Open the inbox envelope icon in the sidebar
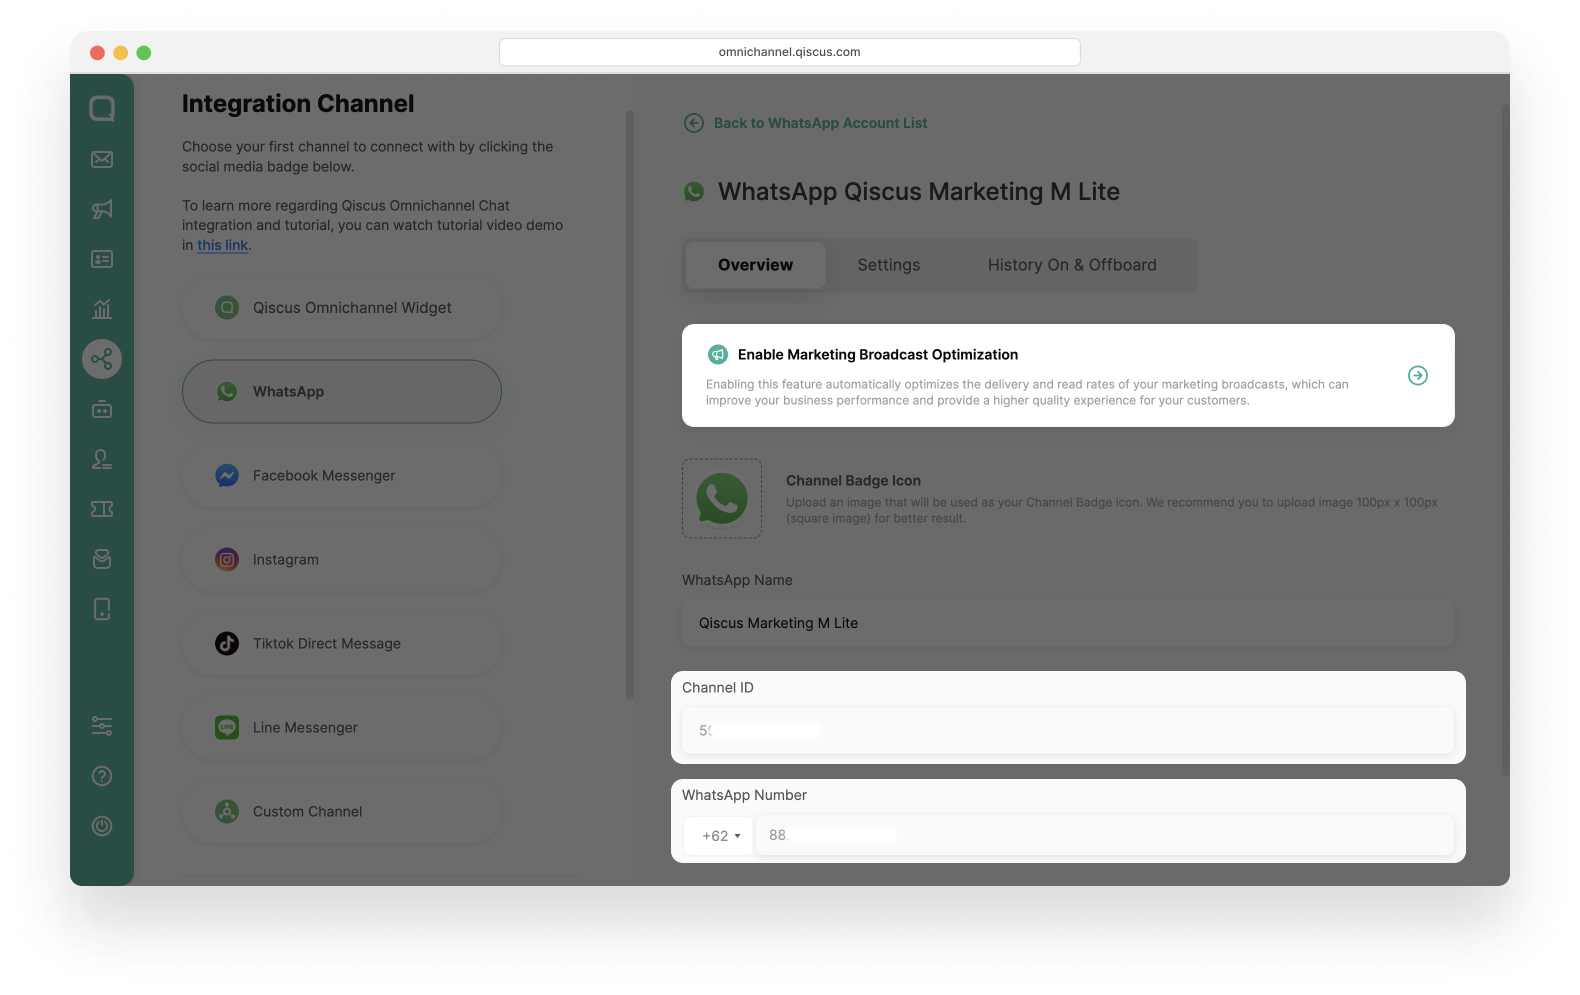The height and width of the screenshot is (995, 1580). (x=102, y=159)
